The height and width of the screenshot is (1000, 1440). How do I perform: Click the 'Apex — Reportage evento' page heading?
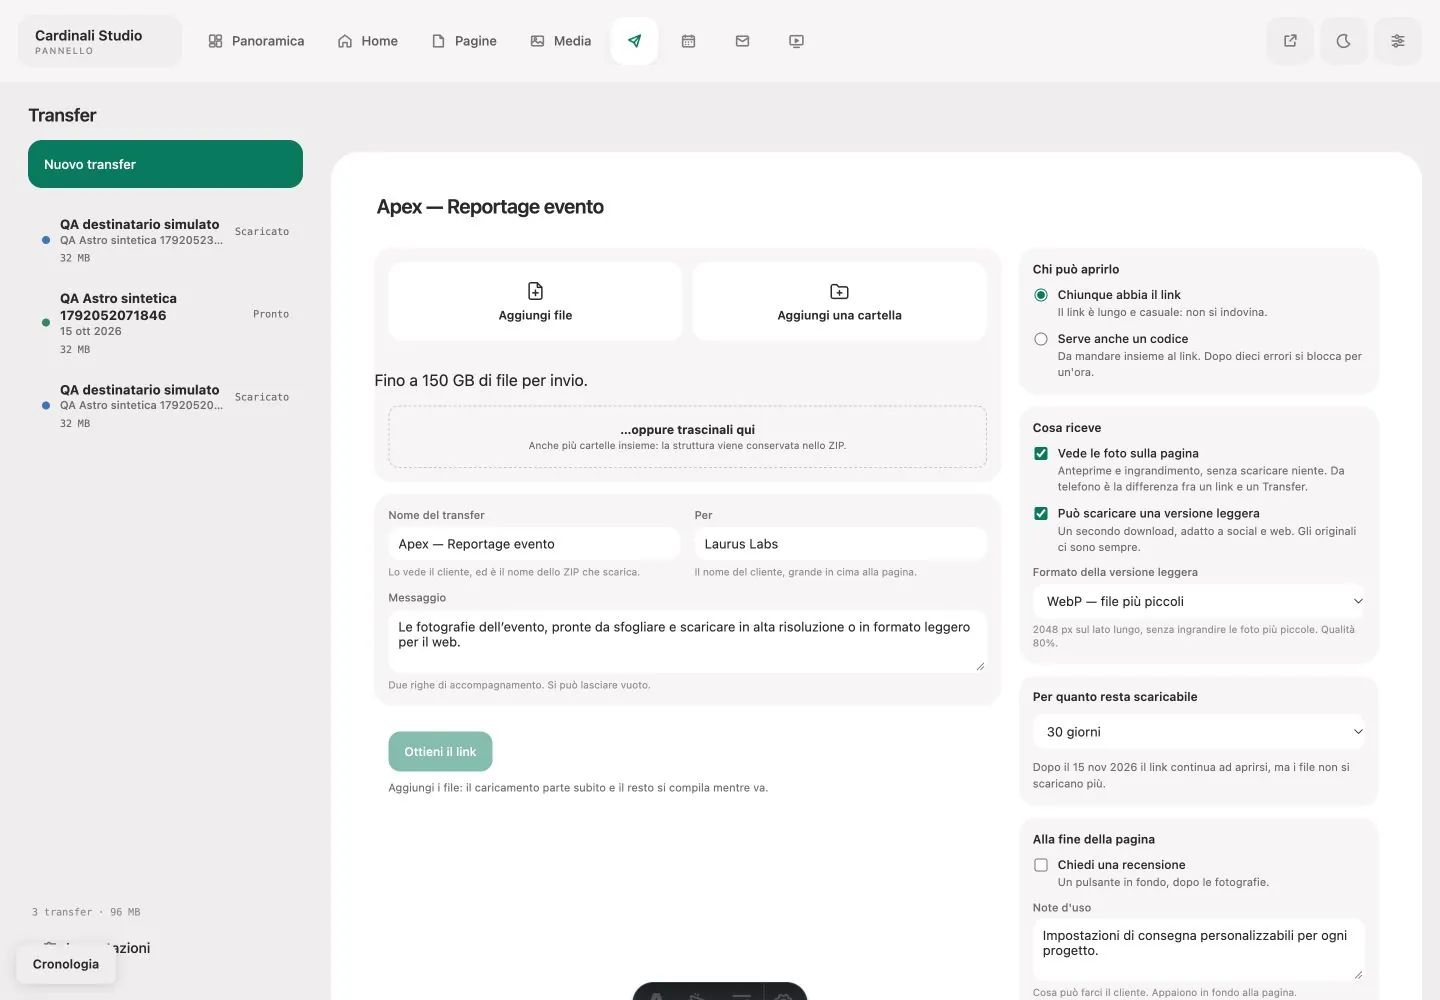tap(490, 207)
